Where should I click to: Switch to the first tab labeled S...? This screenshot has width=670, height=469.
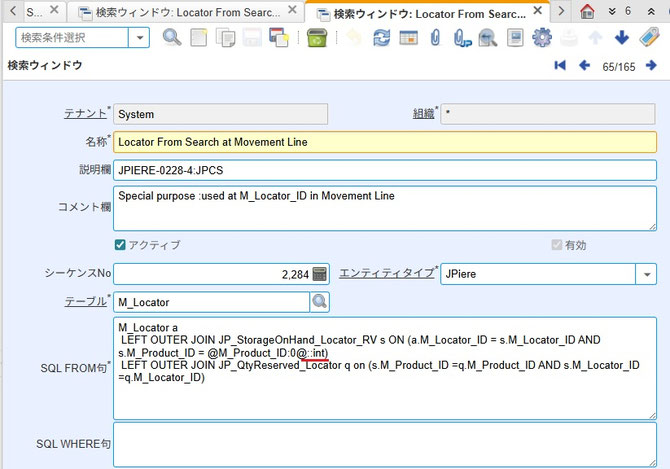pyautogui.click(x=34, y=12)
